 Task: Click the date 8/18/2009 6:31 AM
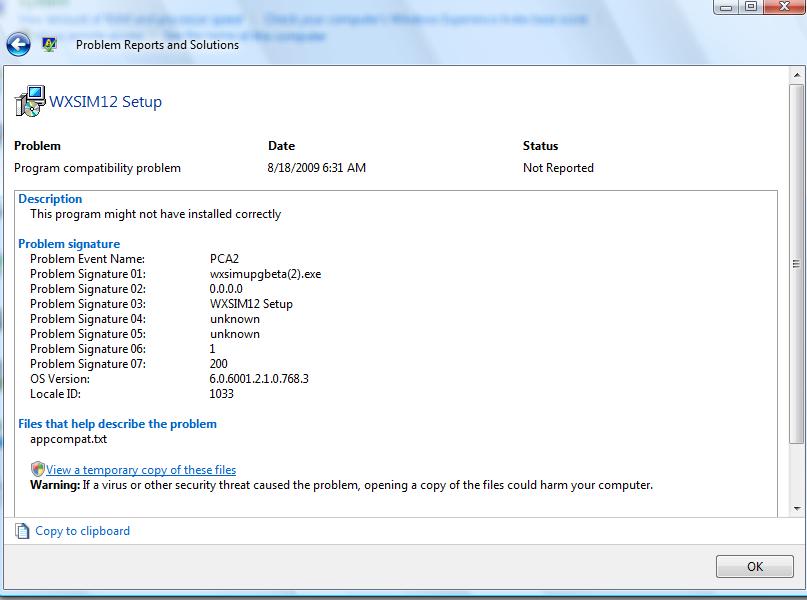tap(317, 168)
